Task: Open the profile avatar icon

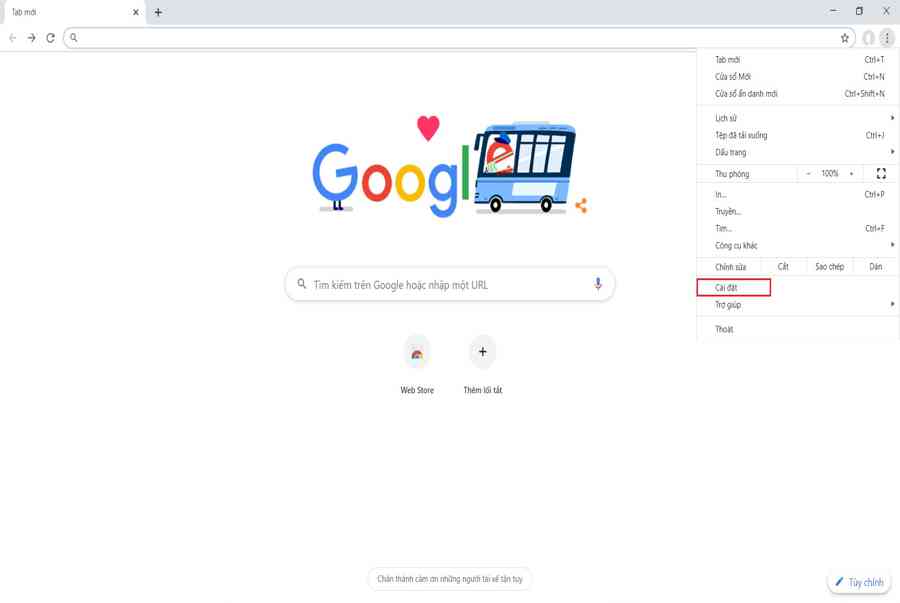Action: point(868,38)
